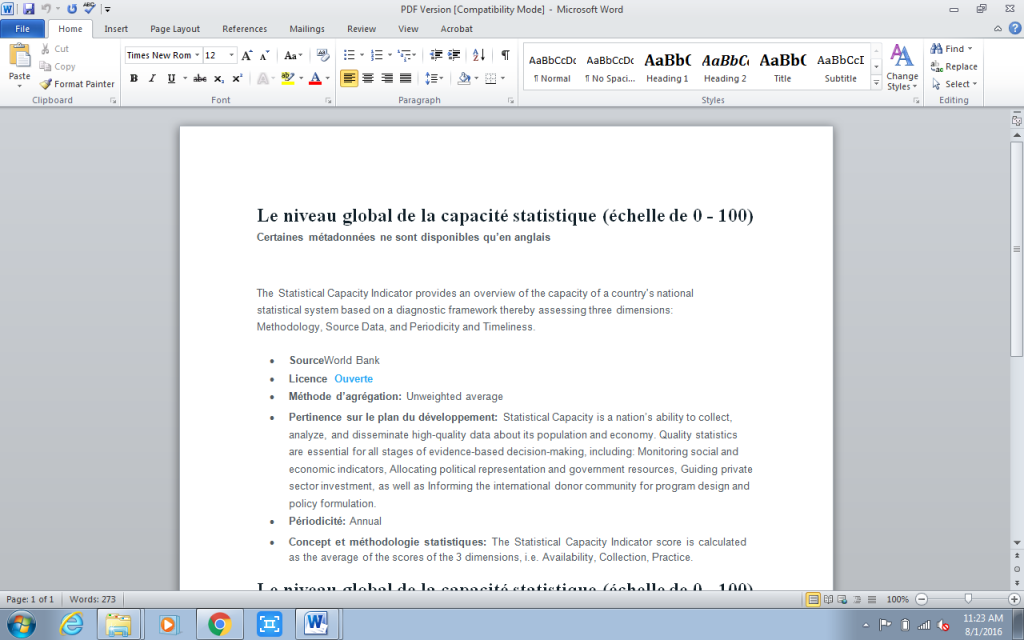
Task: Decrease the paragraph indent
Action: coord(436,56)
